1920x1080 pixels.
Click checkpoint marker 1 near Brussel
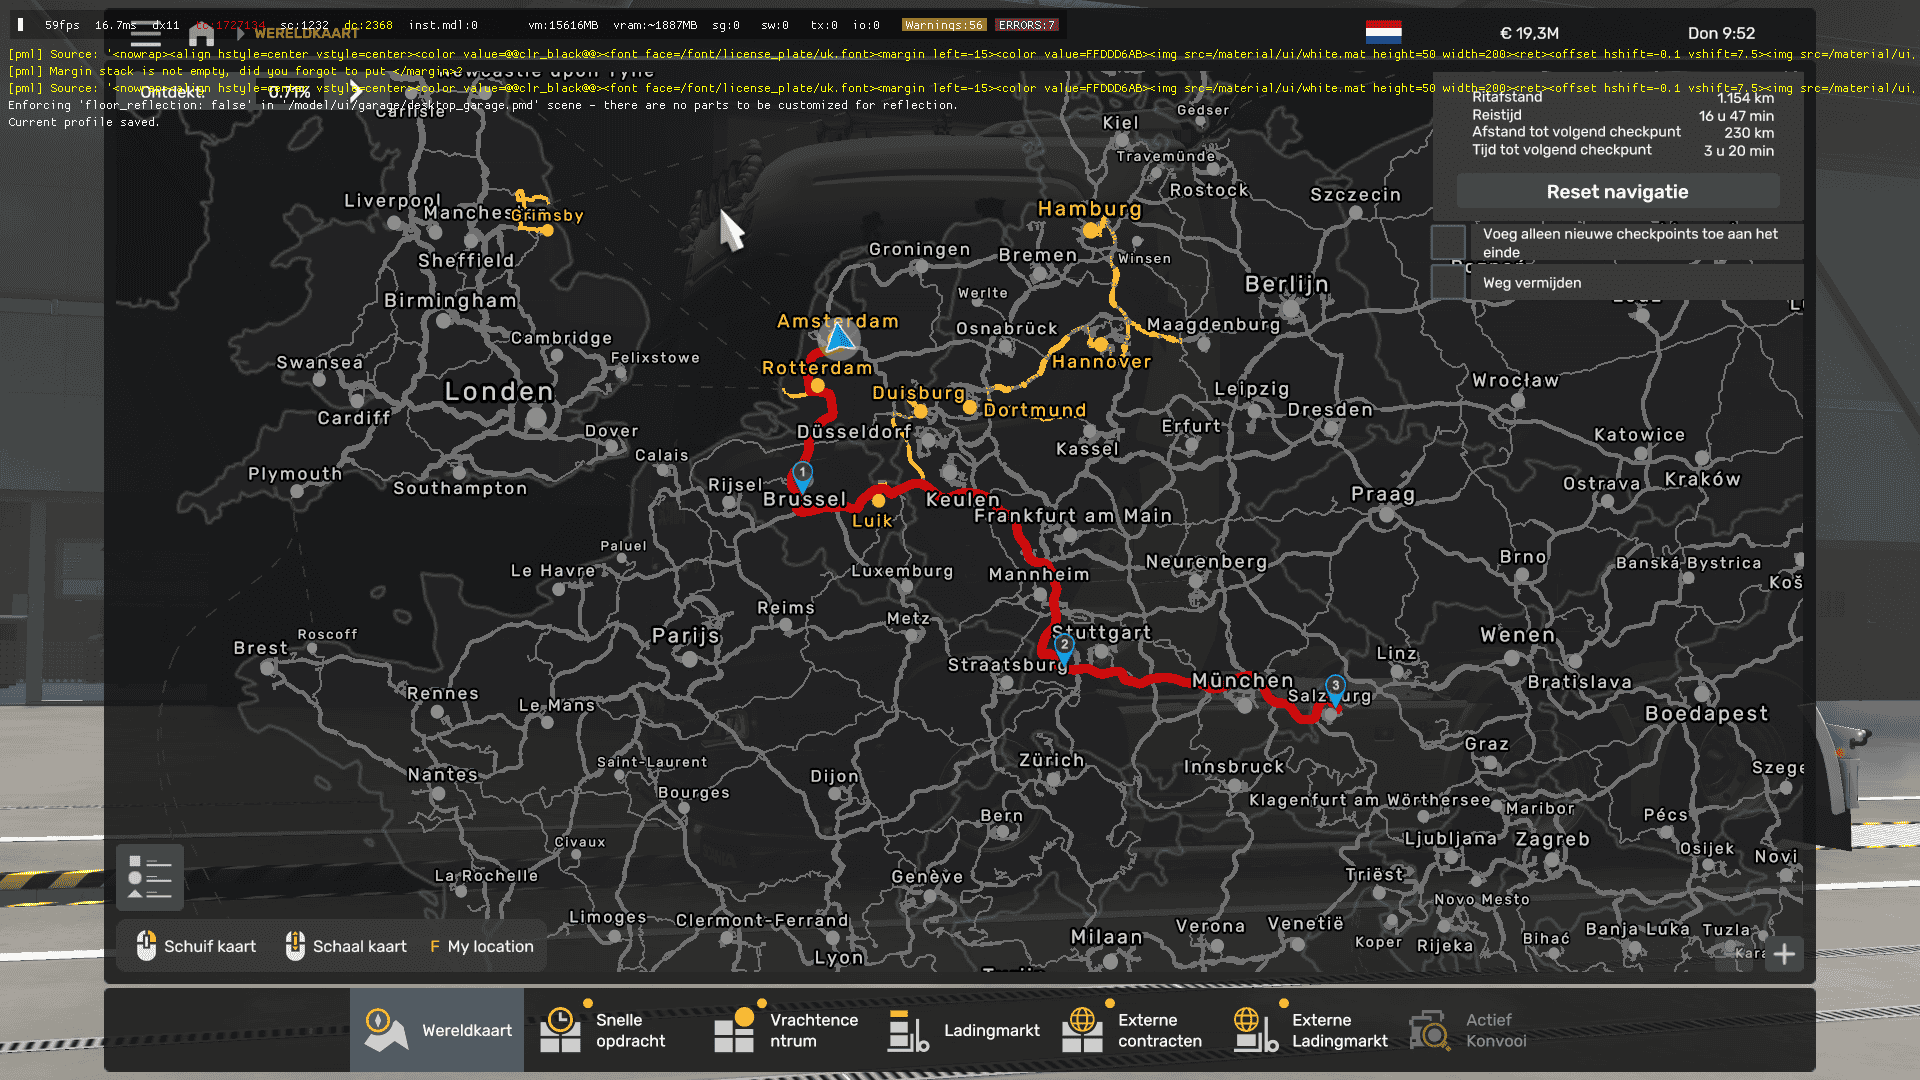coord(802,474)
